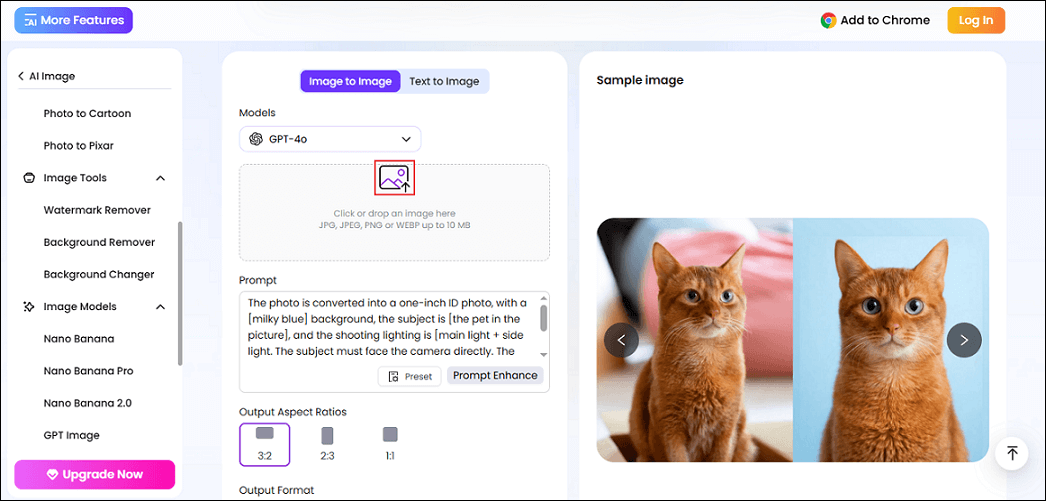Viewport: 1046px width, 501px height.
Task: Show next sample image
Action: click(964, 340)
